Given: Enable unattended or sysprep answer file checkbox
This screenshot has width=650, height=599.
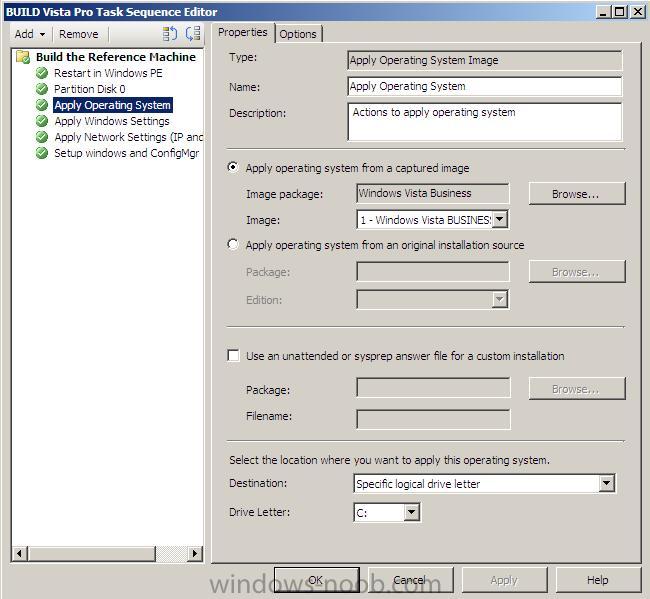Looking at the screenshot, I should (x=233, y=356).
